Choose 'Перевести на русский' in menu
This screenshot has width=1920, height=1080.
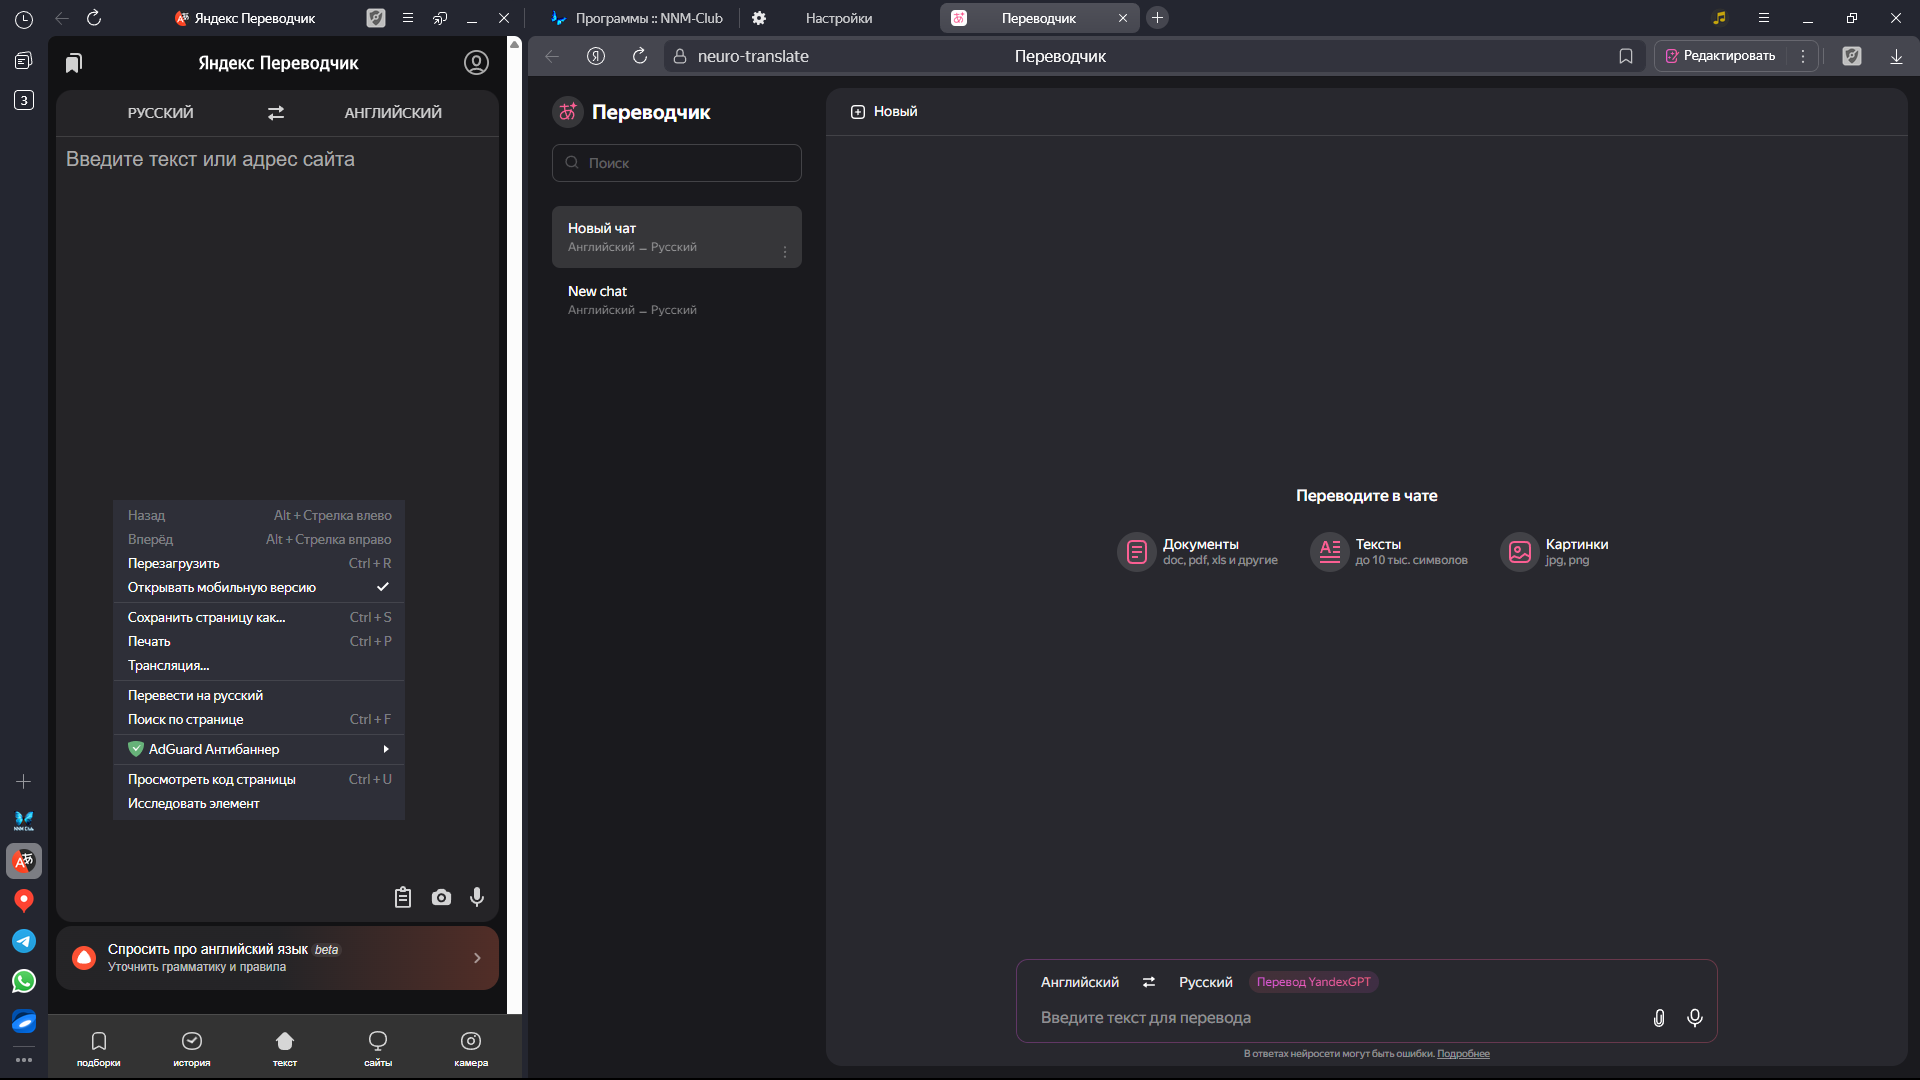(259, 696)
